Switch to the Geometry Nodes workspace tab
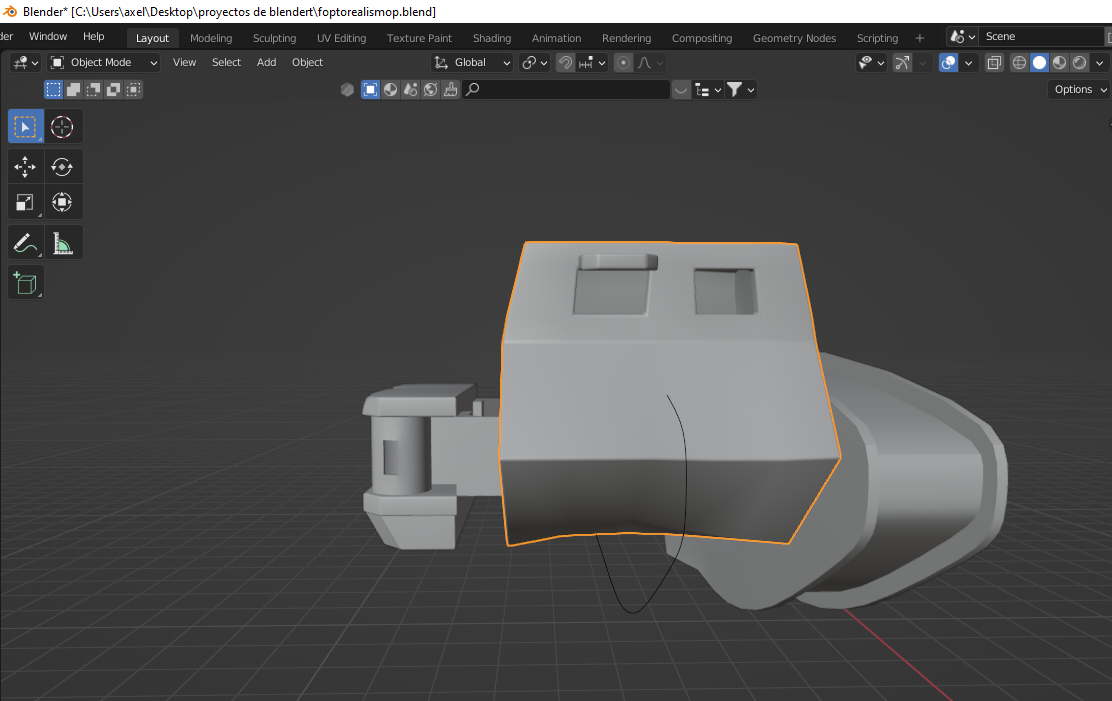This screenshot has width=1112, height=701. click(794, 38)
